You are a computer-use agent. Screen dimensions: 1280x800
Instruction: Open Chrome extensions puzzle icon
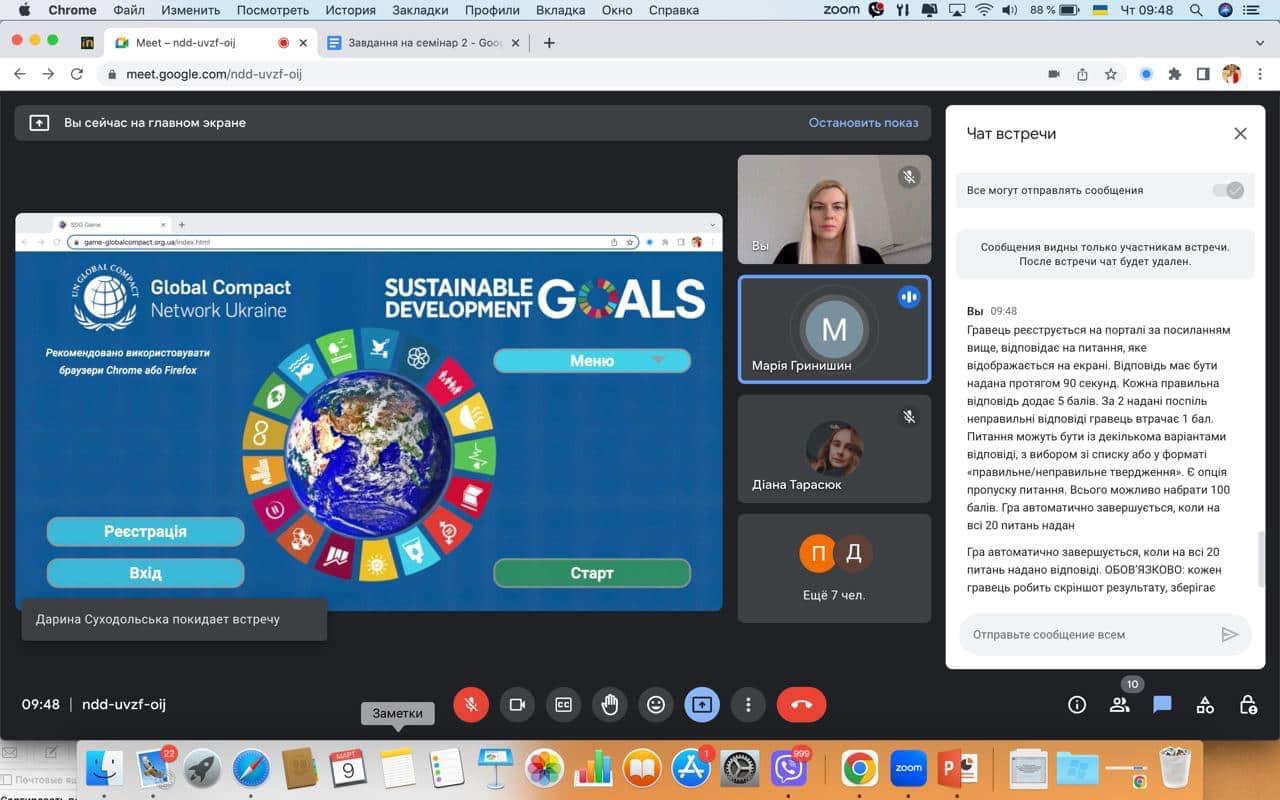click(x=1175, y=74)
